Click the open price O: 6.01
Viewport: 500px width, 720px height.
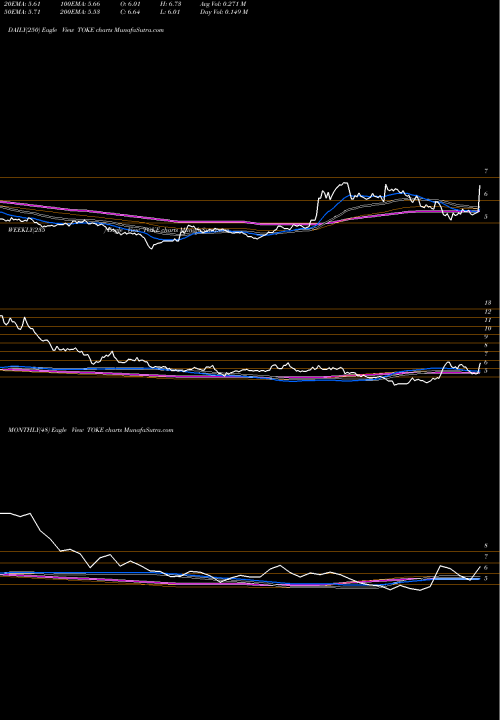point(132,4)
